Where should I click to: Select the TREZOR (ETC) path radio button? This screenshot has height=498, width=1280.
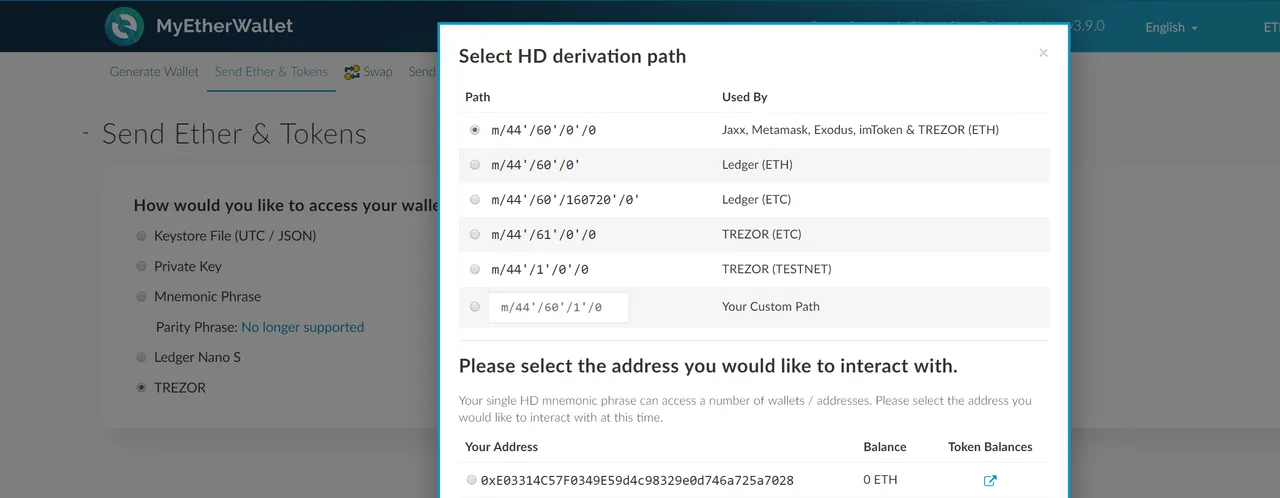(474, 235)
